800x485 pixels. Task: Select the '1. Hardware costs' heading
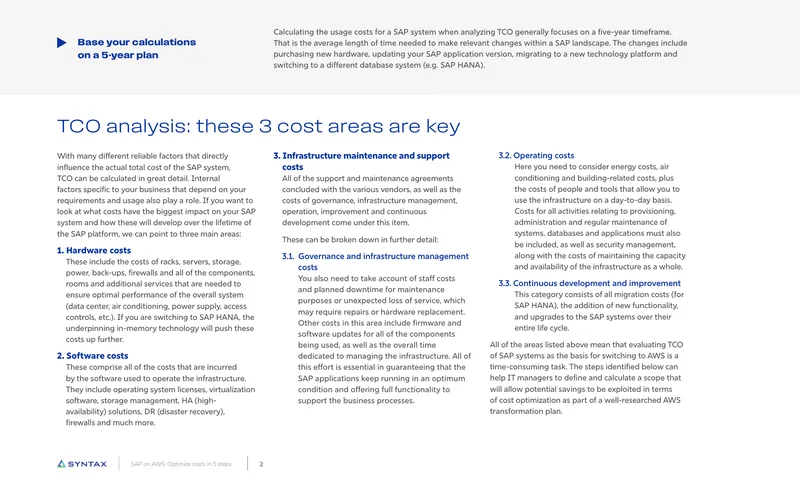[x=94, y=250]
